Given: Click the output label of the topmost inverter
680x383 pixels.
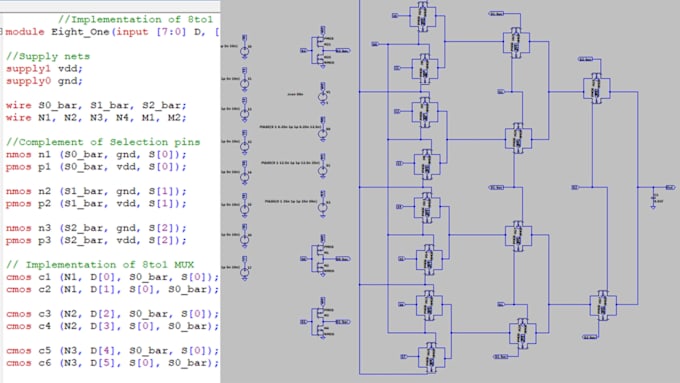Looking at the screenshot, I should [x=343, y=51].
